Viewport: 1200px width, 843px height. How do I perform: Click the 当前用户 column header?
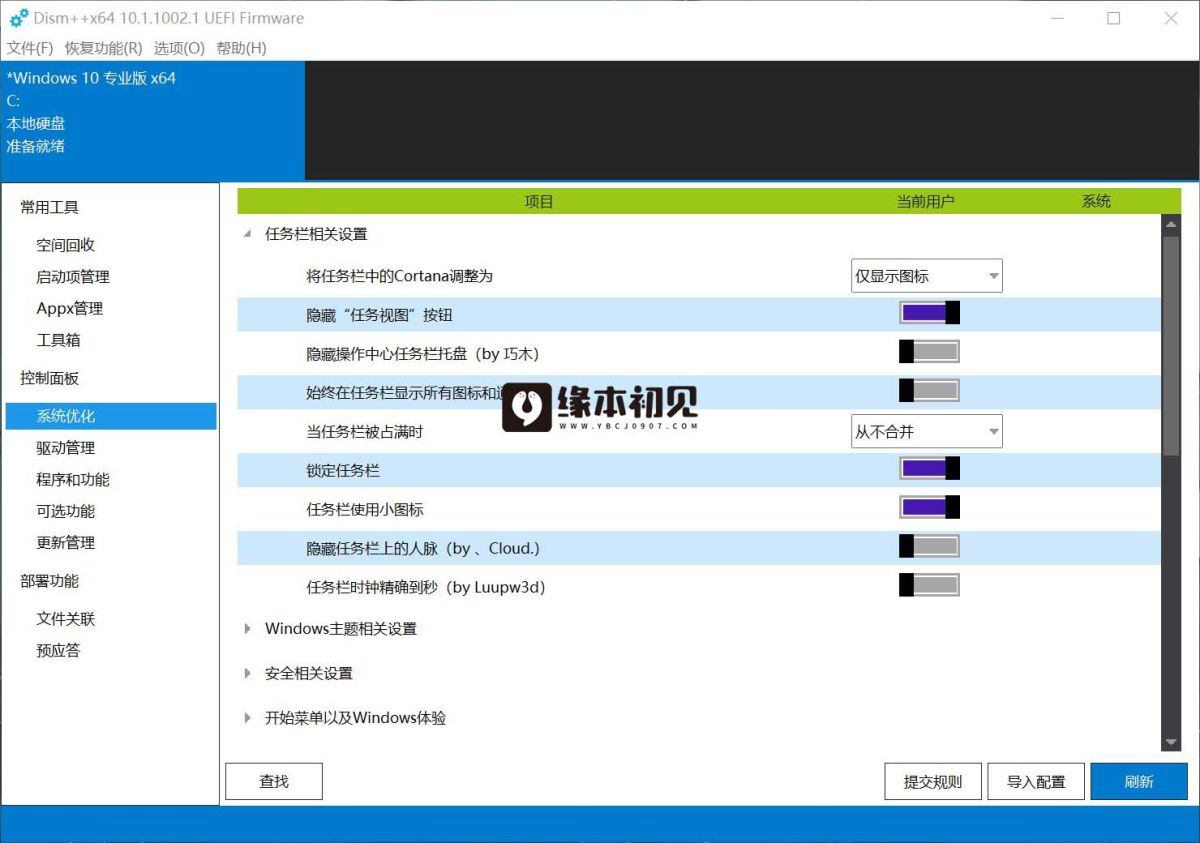[x=926, y=201]
